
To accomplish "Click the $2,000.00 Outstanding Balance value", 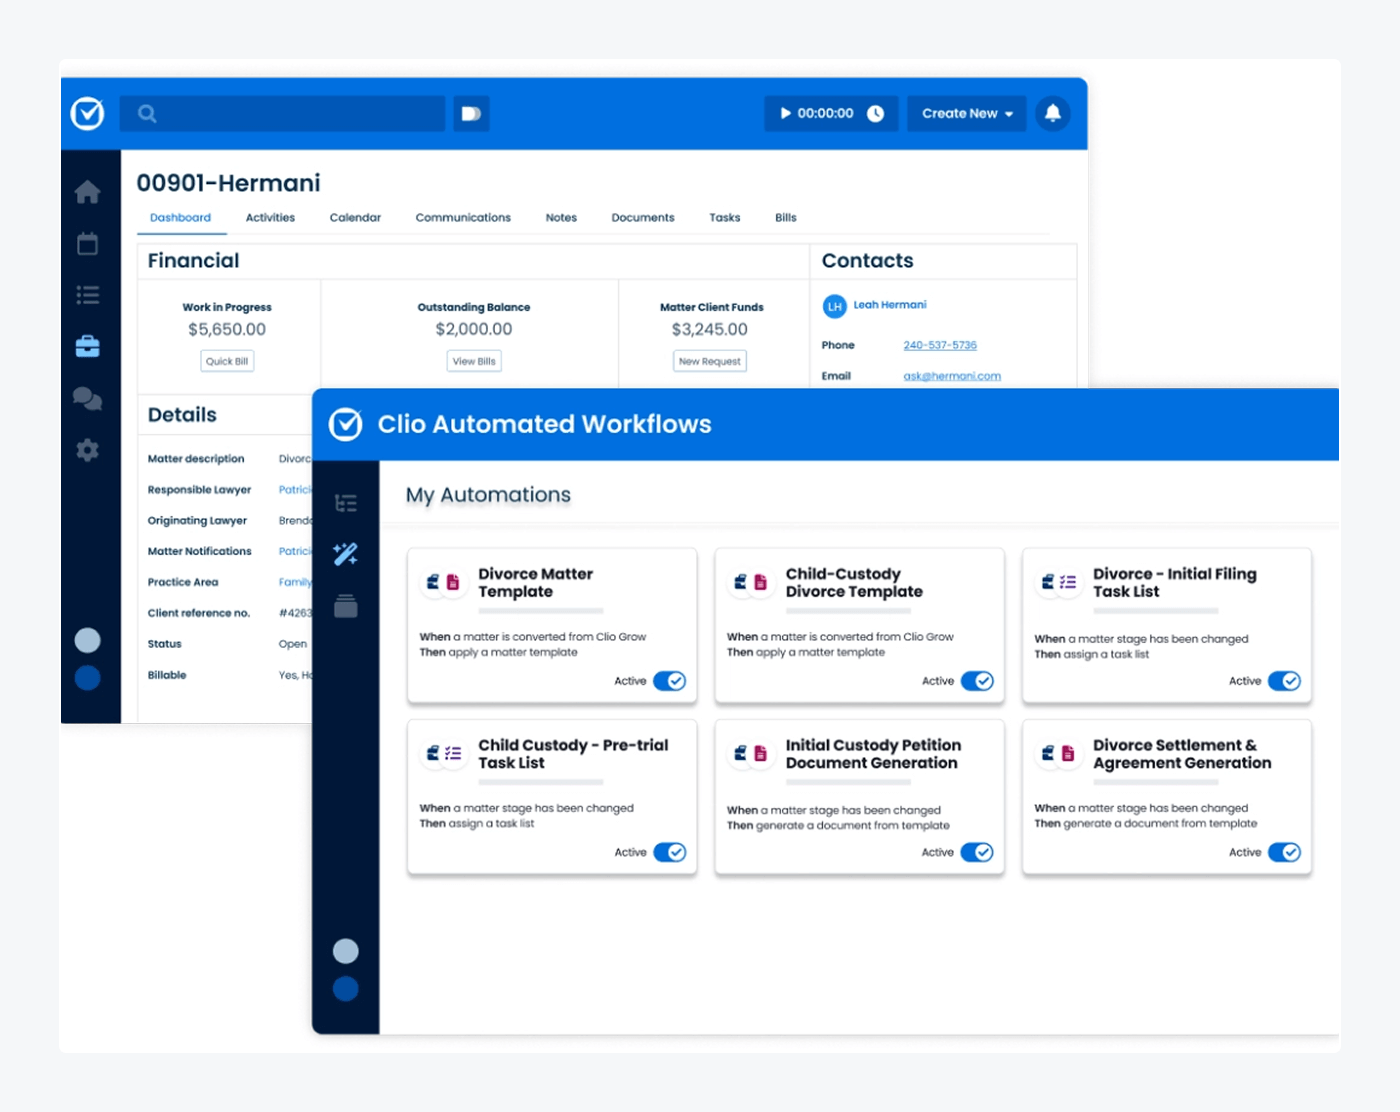I will [x=474, y=329].
